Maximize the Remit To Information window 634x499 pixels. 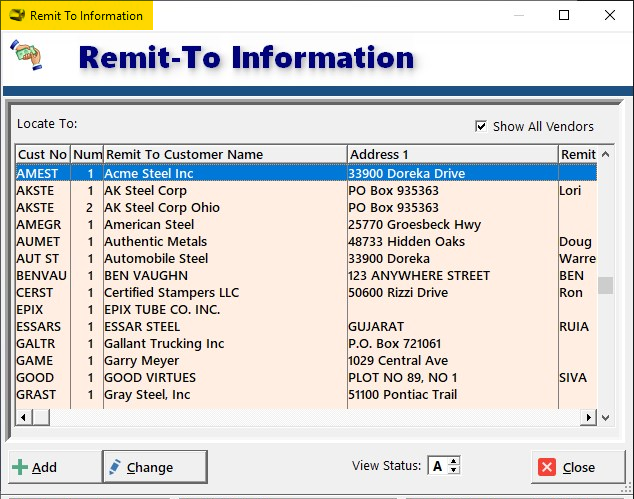point(564,15)
